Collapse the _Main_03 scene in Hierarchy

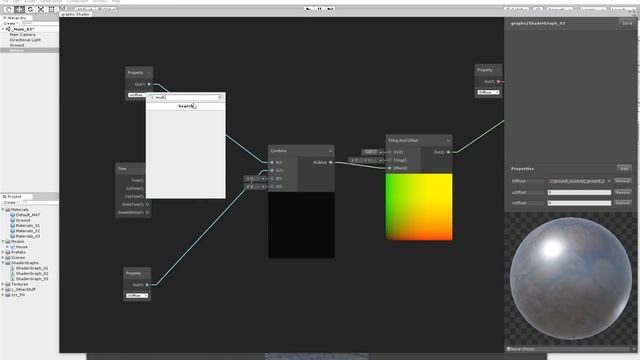[x=3, y=29]
